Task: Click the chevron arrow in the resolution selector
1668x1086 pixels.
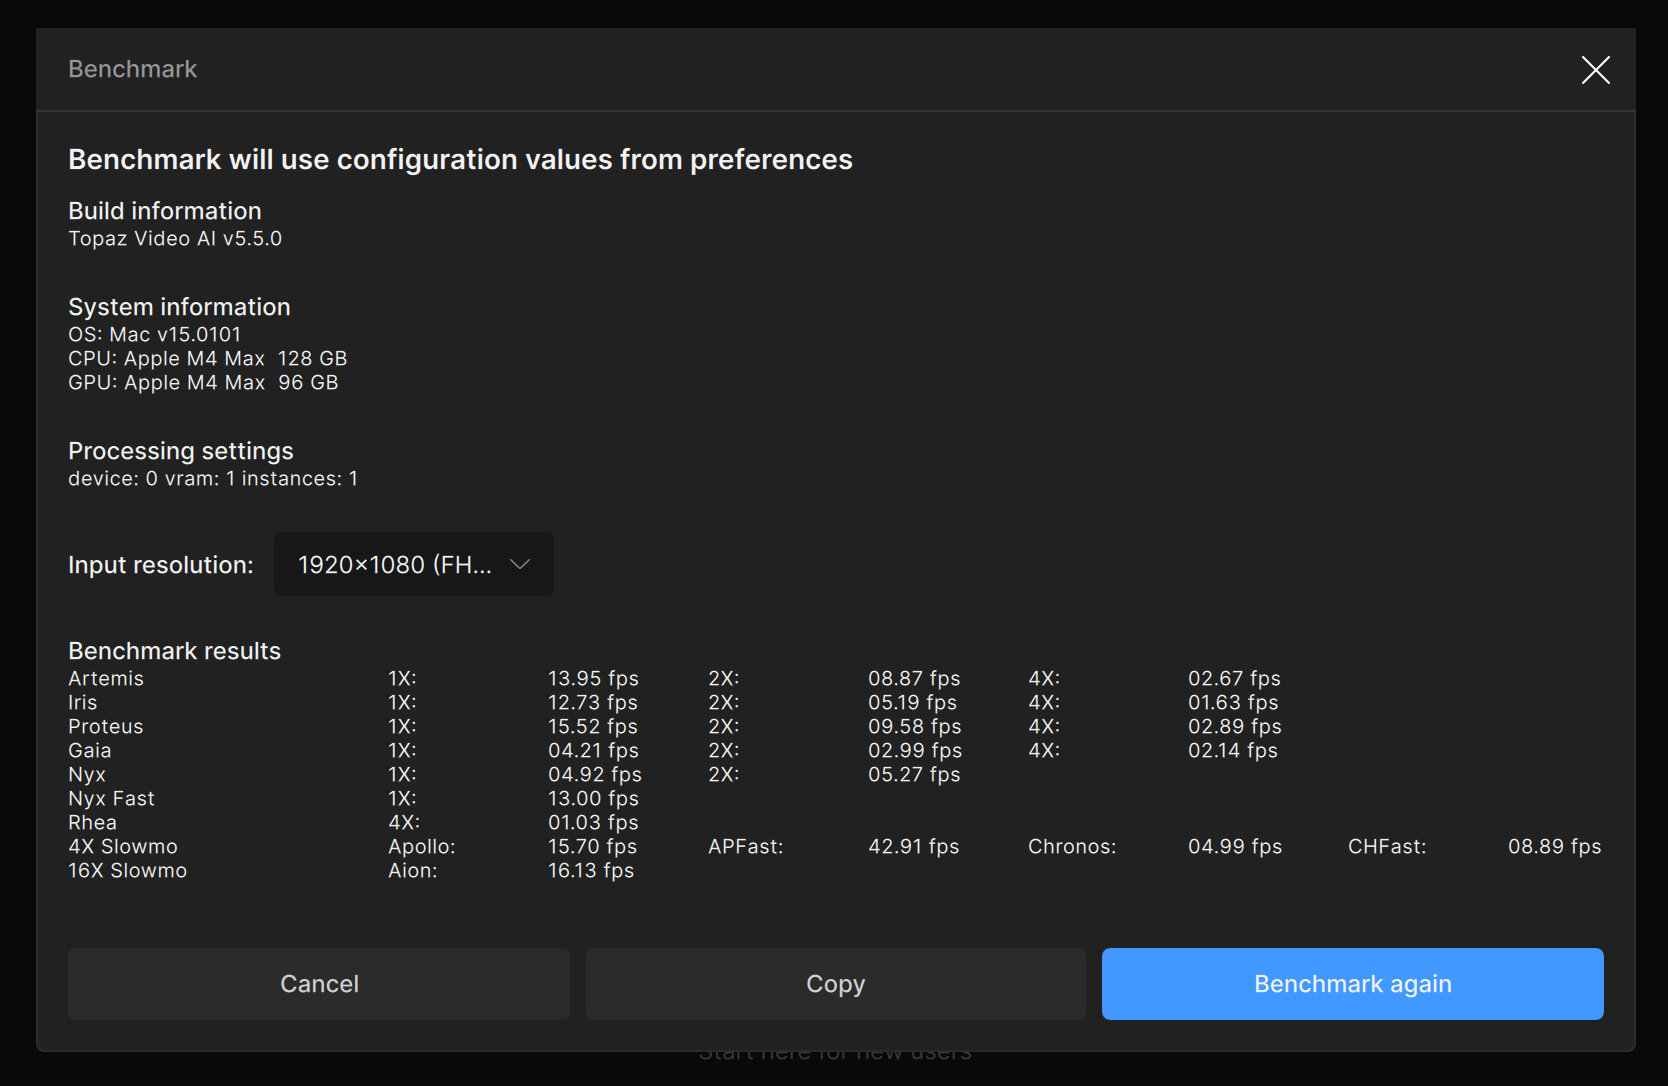Action: [520, 565]
